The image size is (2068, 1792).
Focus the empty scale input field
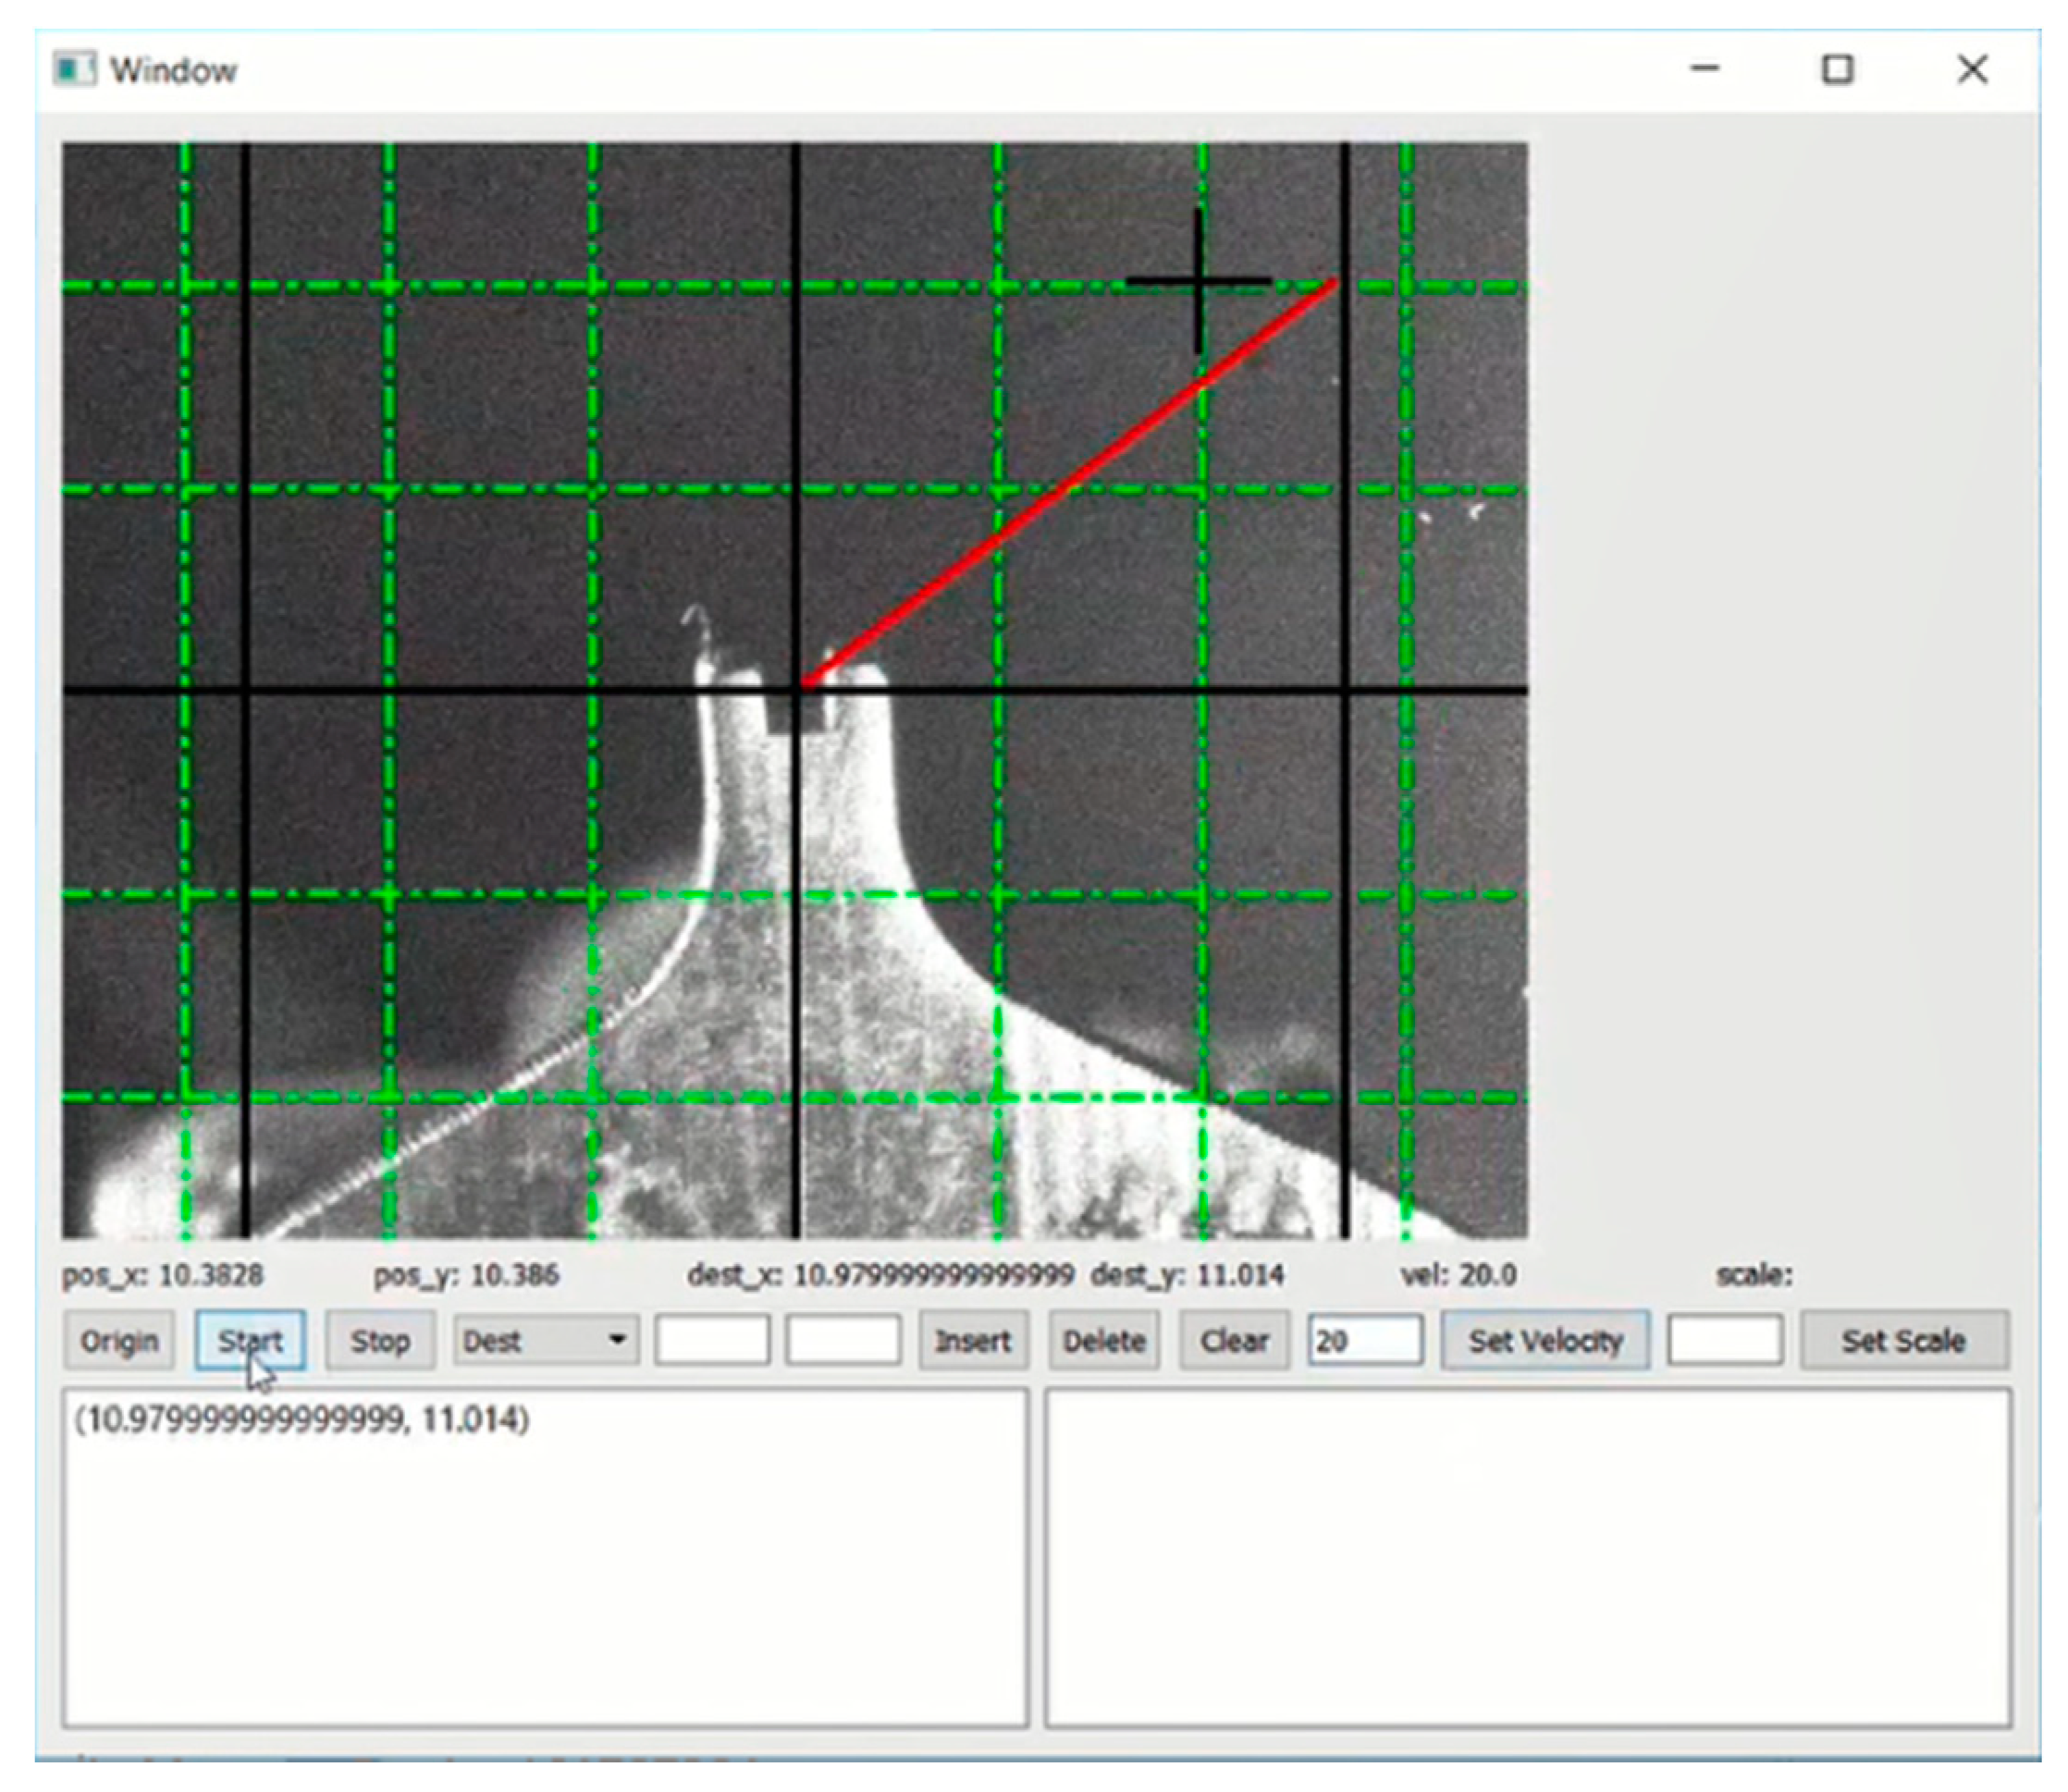1724,1341
